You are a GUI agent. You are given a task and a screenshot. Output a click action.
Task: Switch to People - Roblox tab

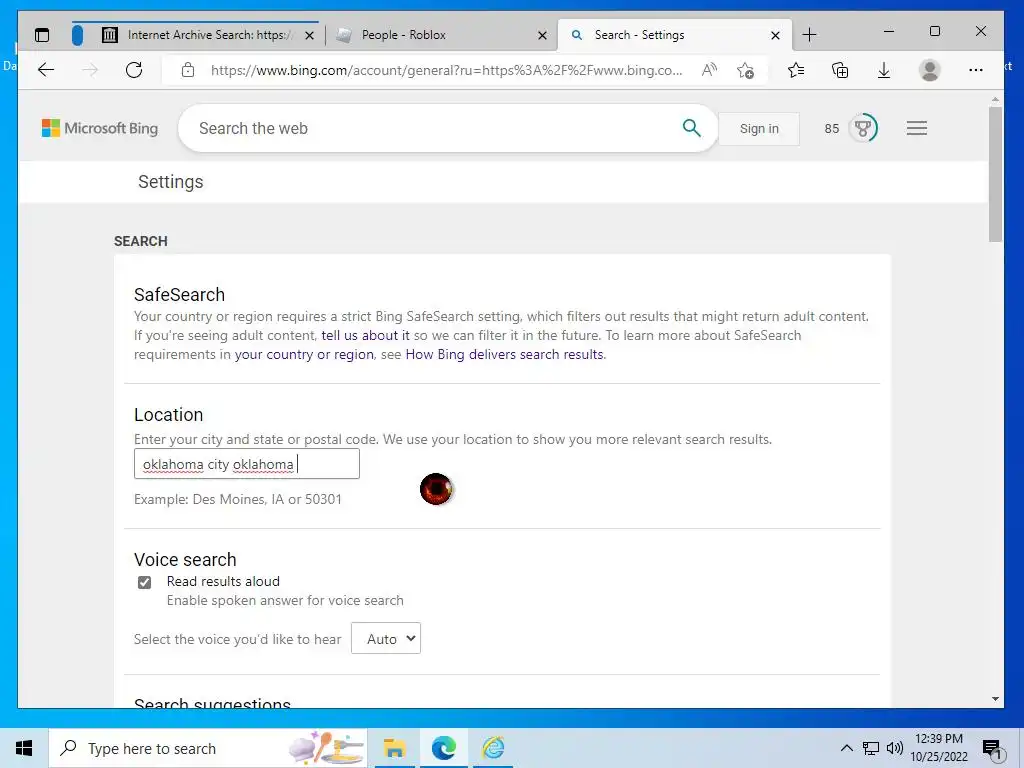click(x=403, y=35)
